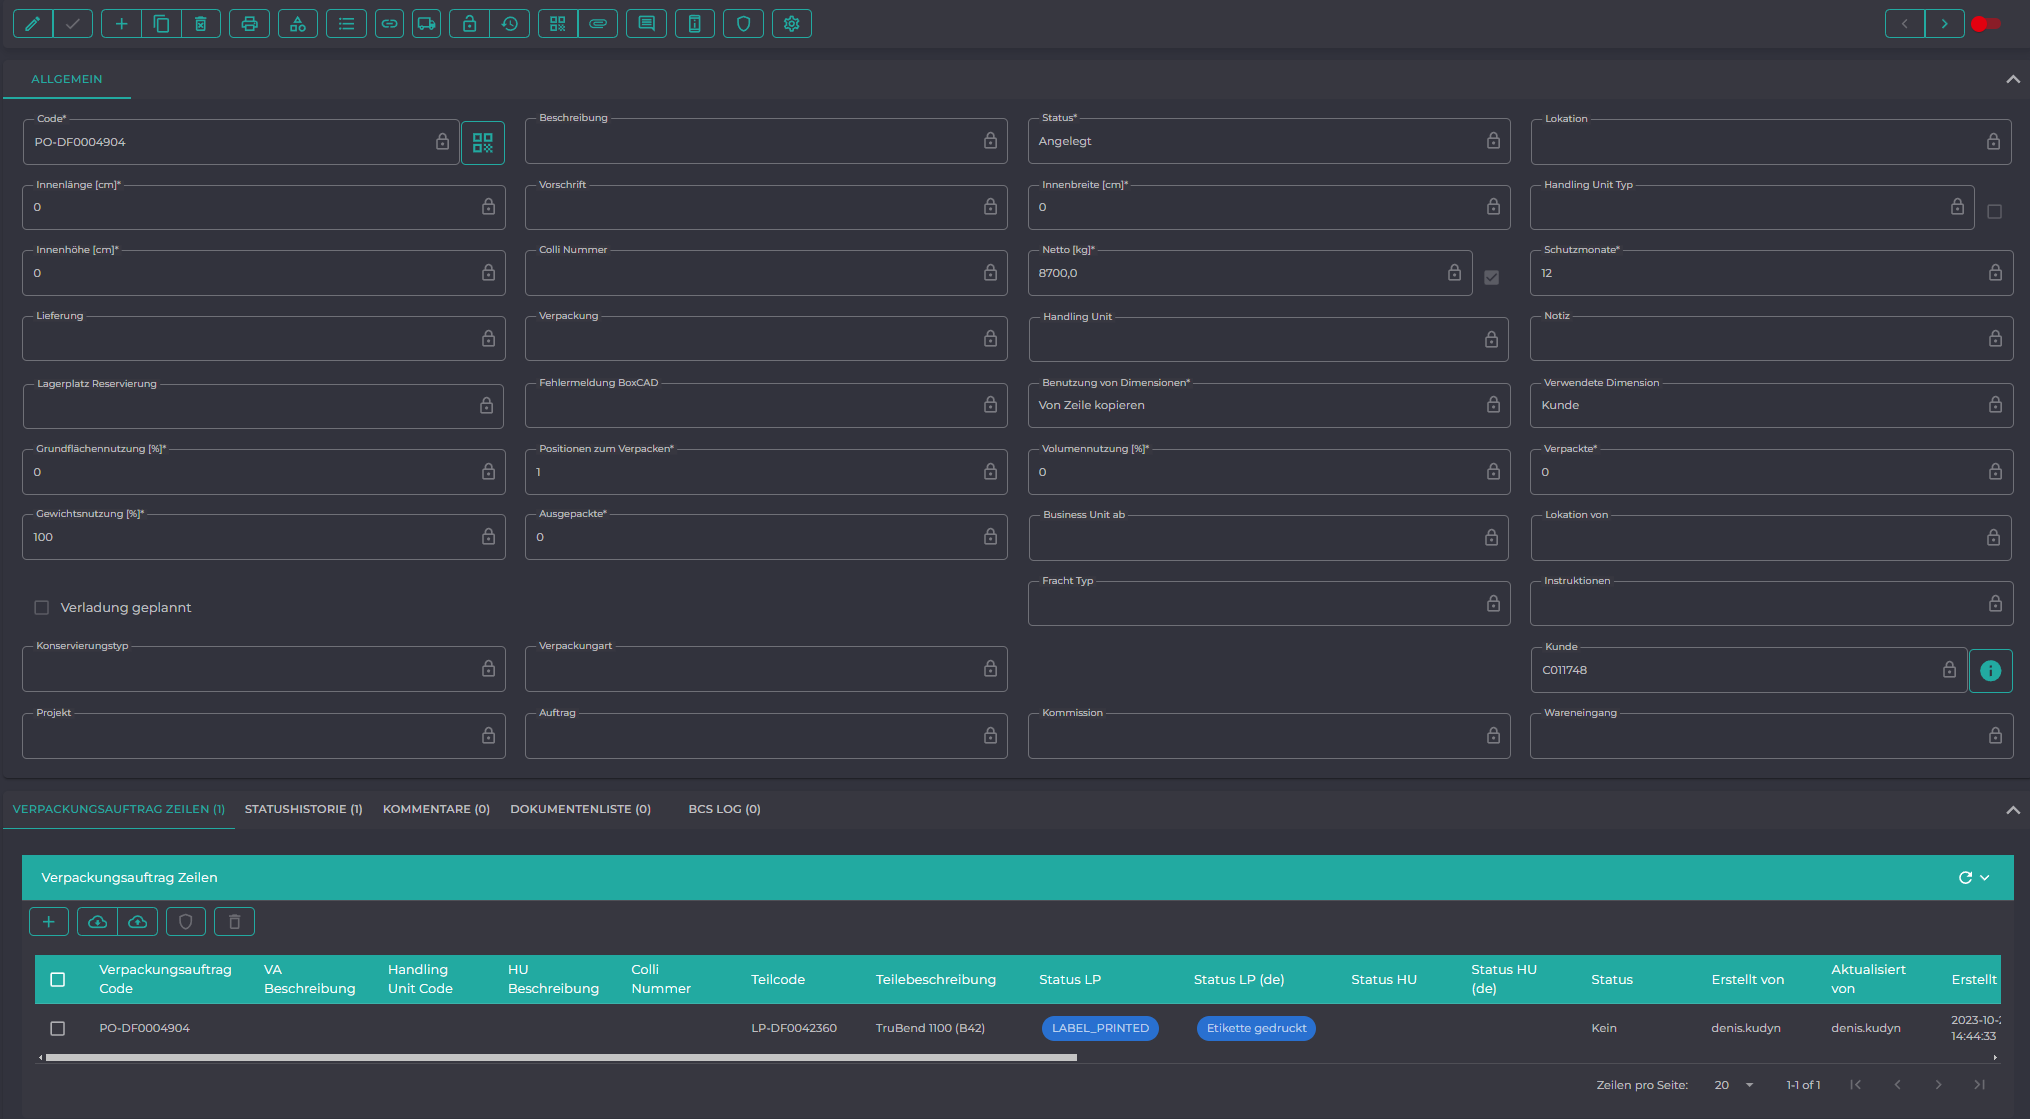The height and width of the screenshot is (1119, 2030).
Task: Click the top toolbar trash delete icon
Action: pyautogui.click(x=201, y=24)
